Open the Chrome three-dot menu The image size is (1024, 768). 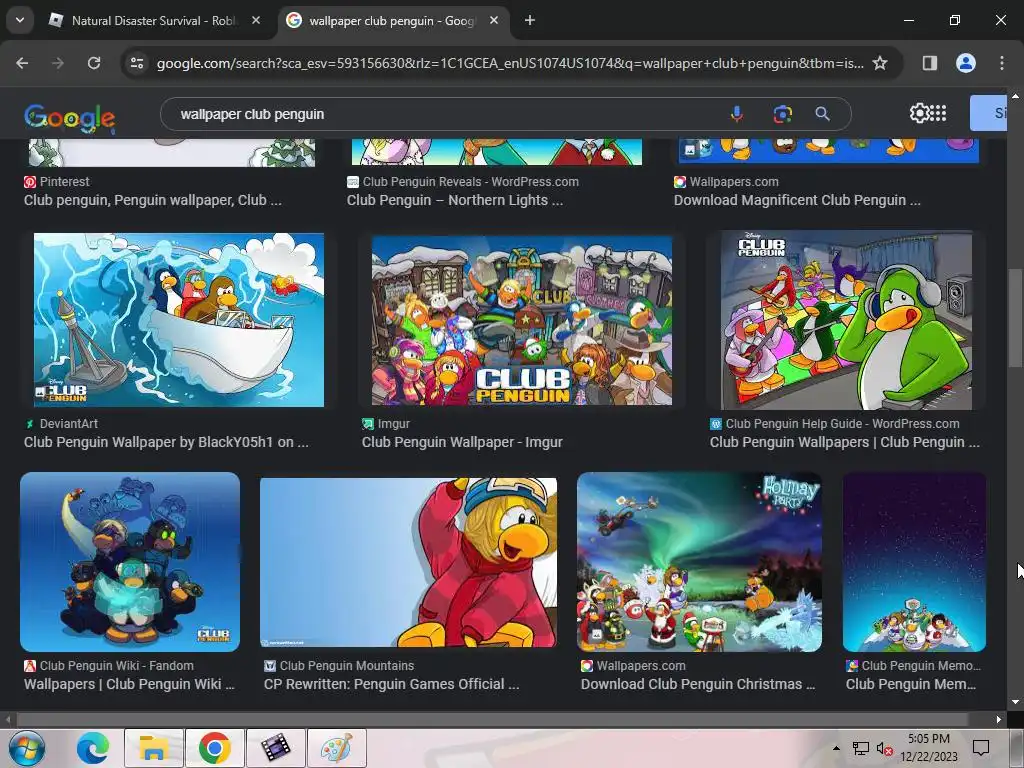[x=1002, y=63]
